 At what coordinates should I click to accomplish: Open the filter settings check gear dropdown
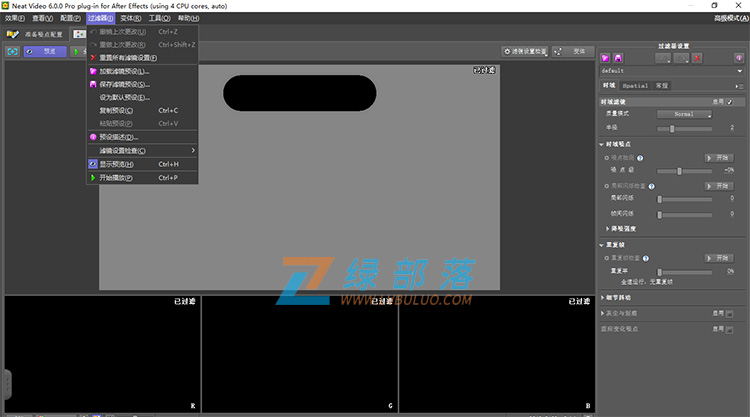(x=525, y=51)
